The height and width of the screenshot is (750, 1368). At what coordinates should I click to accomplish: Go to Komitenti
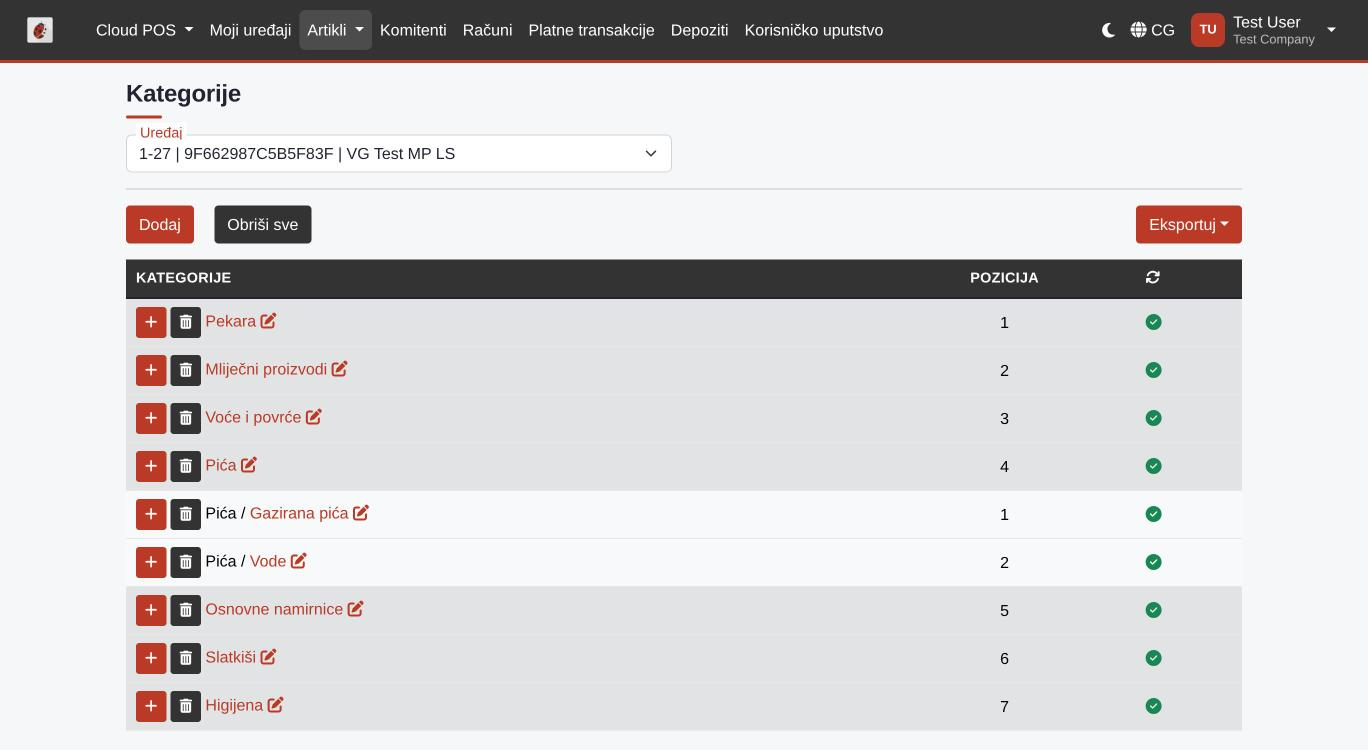[x=413, y=30]
